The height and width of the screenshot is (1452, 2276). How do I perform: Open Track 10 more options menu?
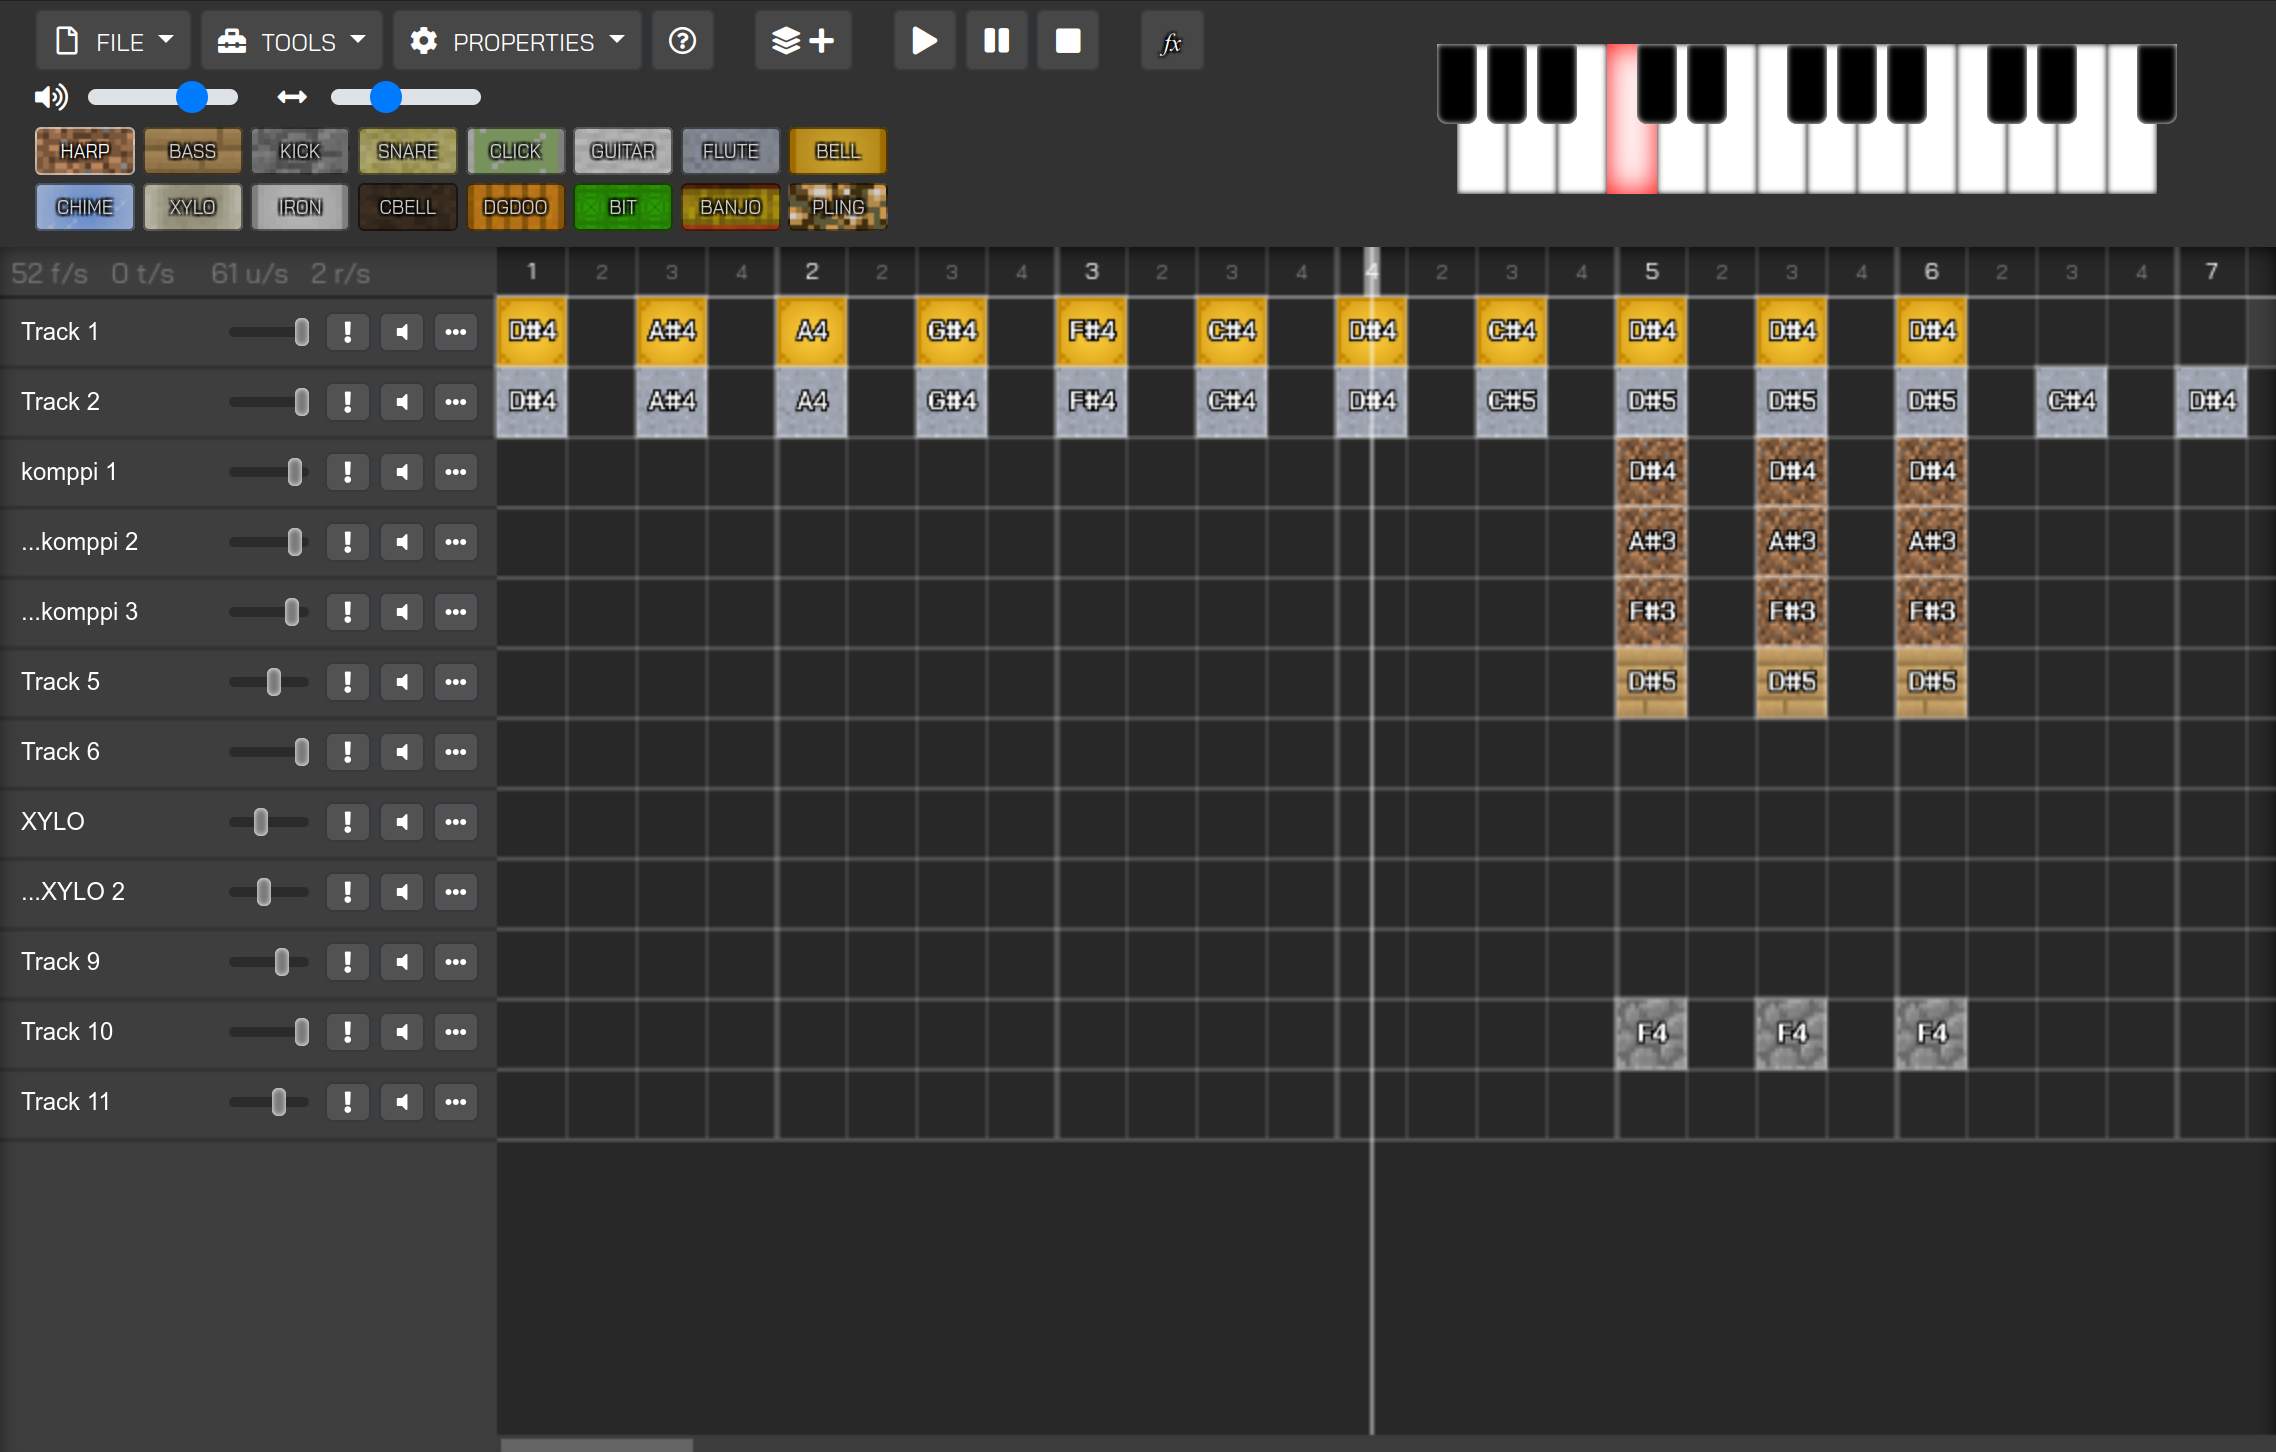point(456,1032)
